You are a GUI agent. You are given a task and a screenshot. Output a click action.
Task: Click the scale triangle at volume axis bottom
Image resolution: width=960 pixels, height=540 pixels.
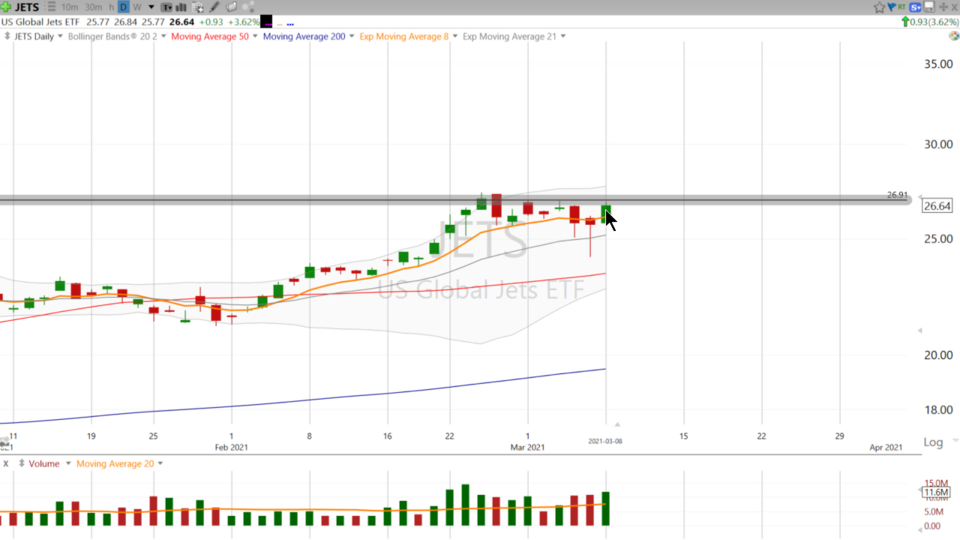click(920, 530)
